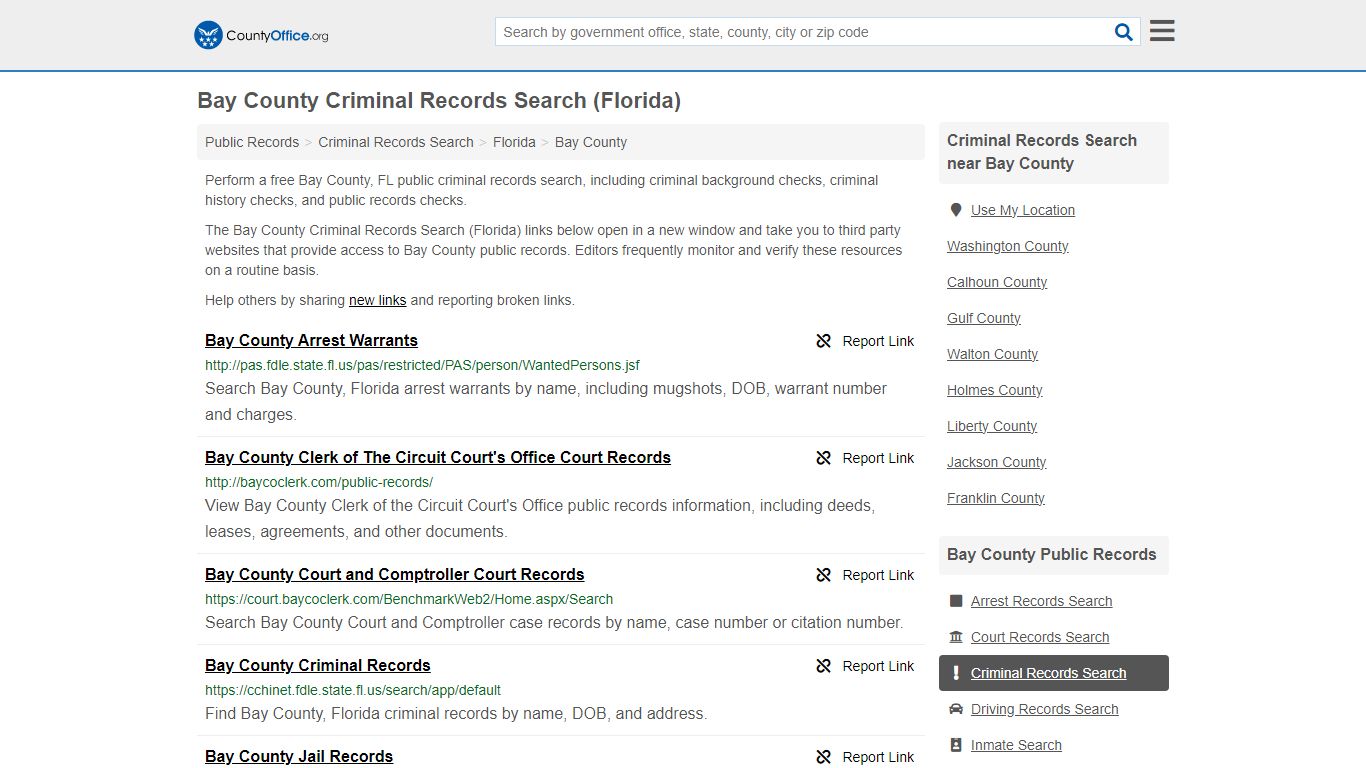Open Driving Records Search in sidebar
Screen dimensions: 1366x768
coord(1045,709)
